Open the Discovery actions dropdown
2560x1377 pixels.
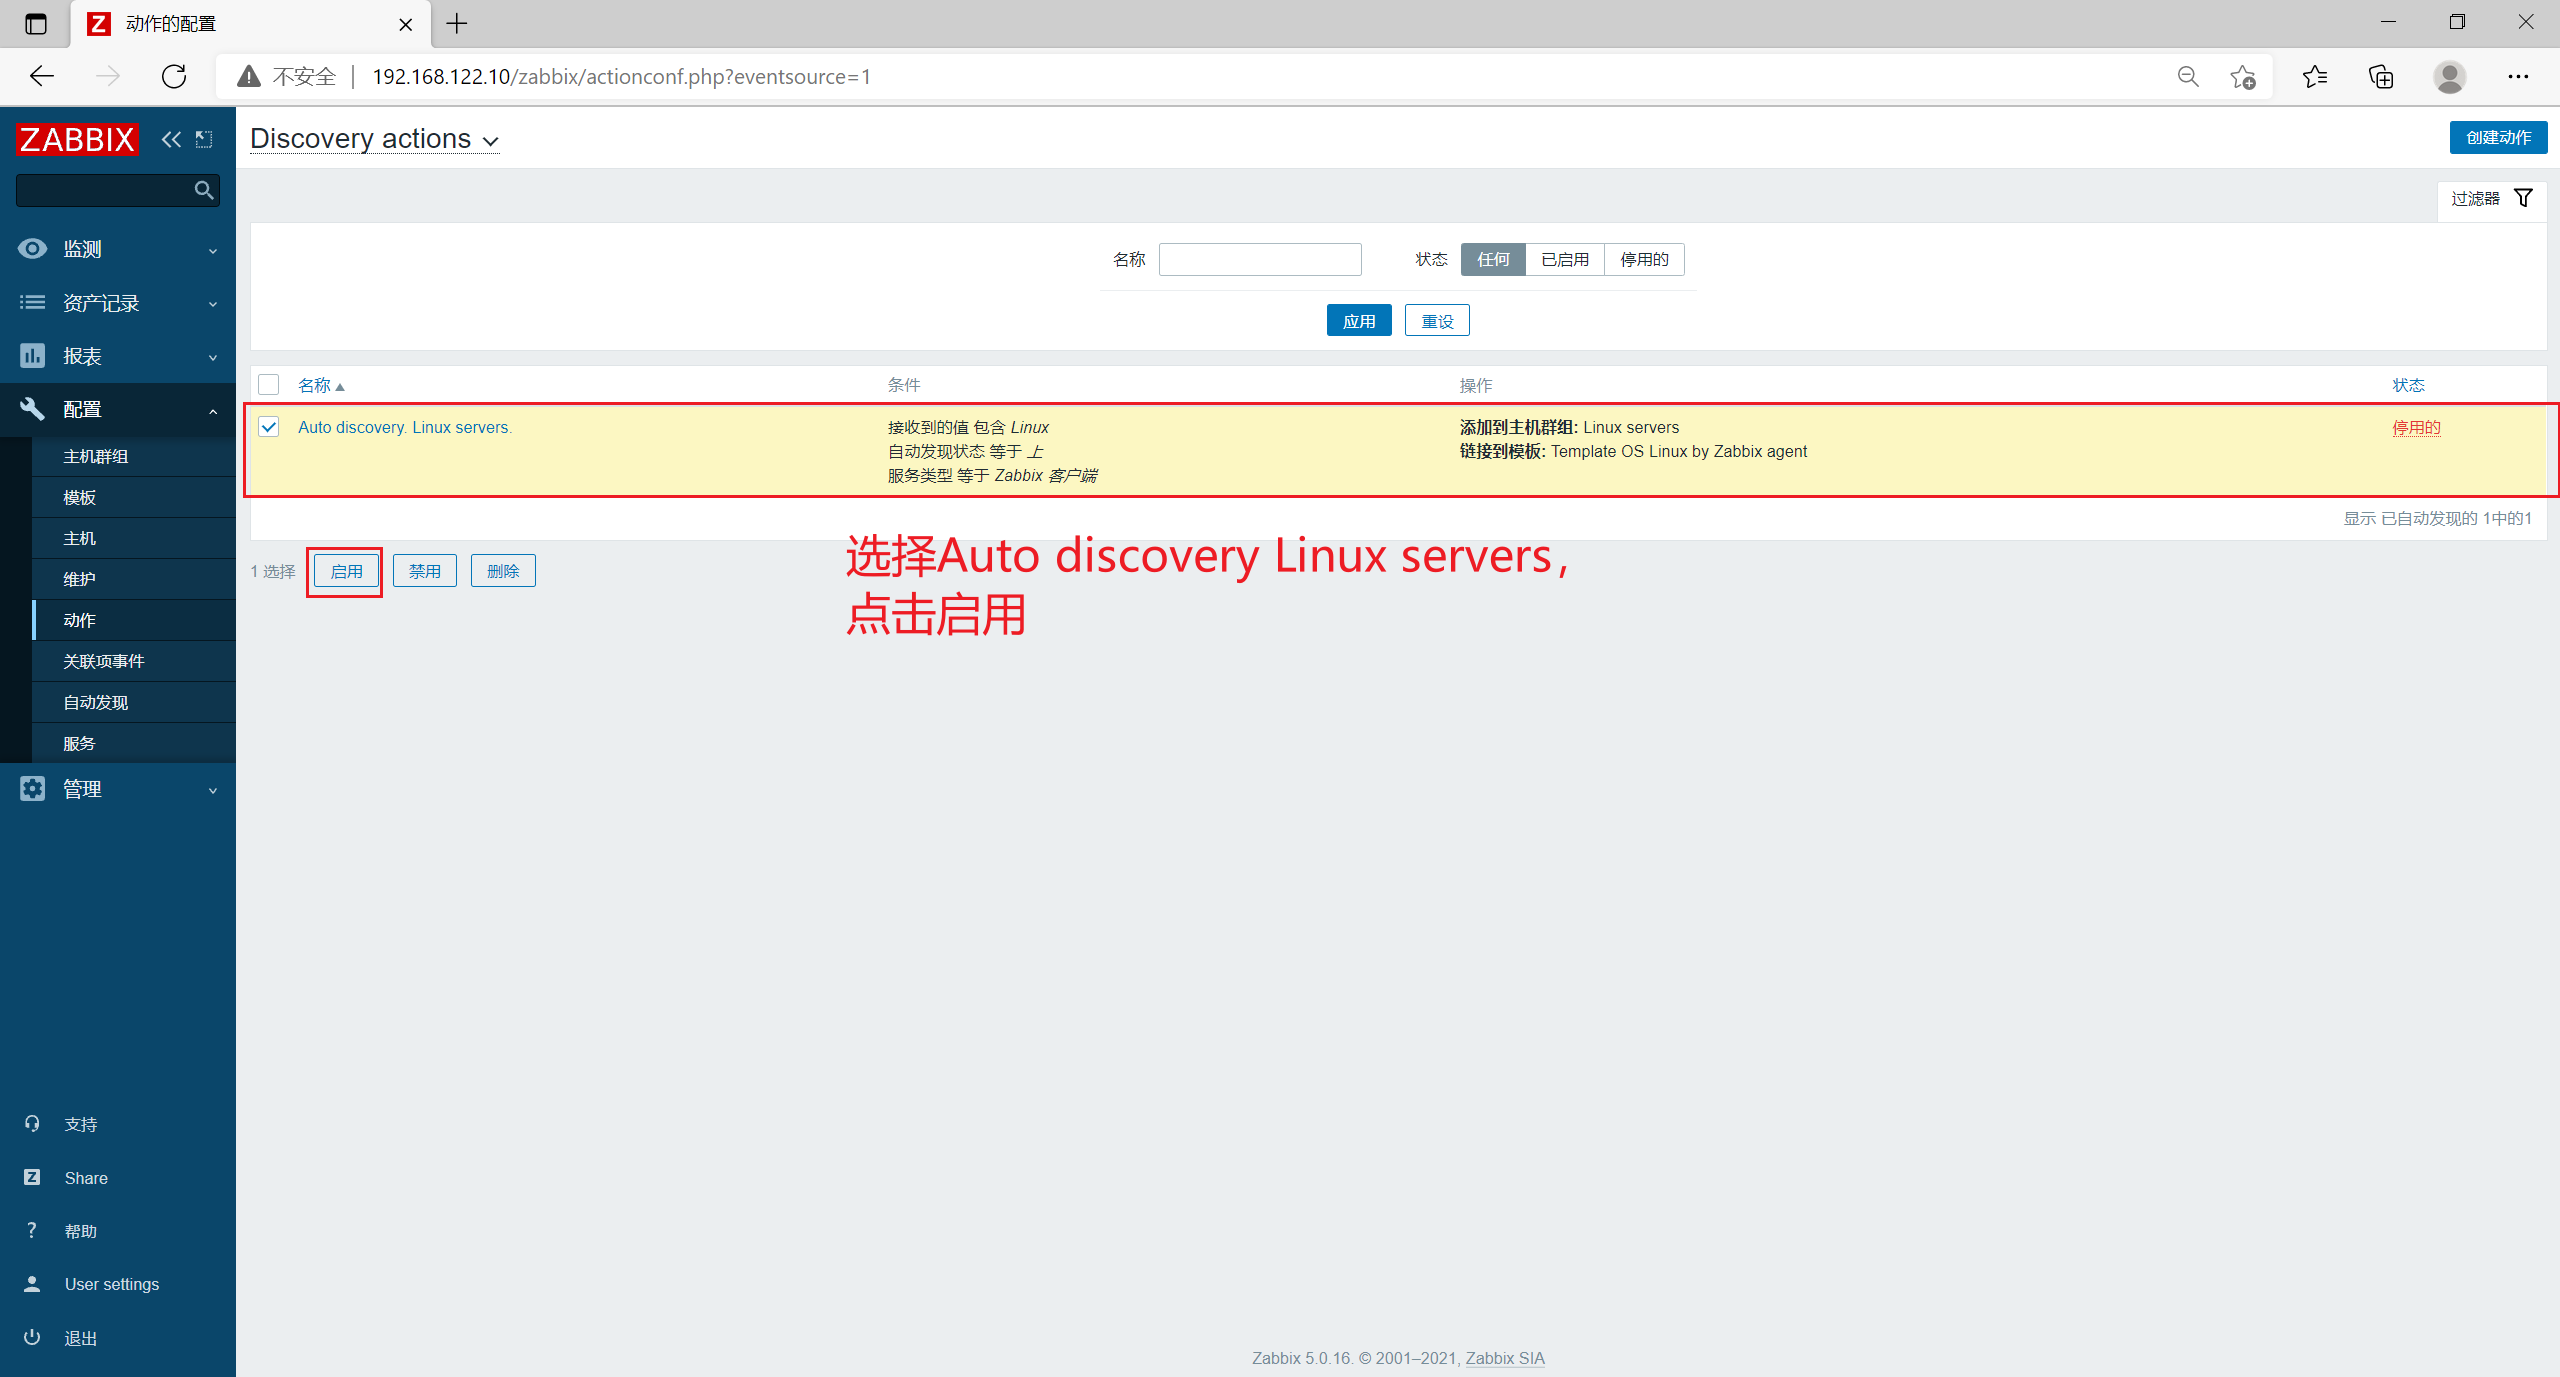[374, 139]
